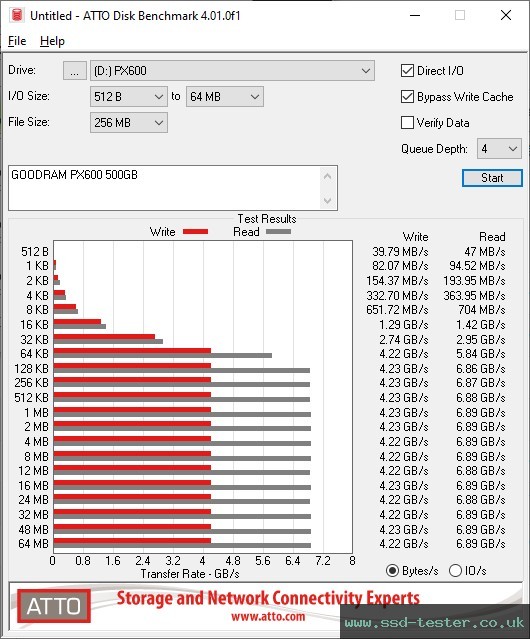Click the 6.86 GB/s read value

[481, 368]
